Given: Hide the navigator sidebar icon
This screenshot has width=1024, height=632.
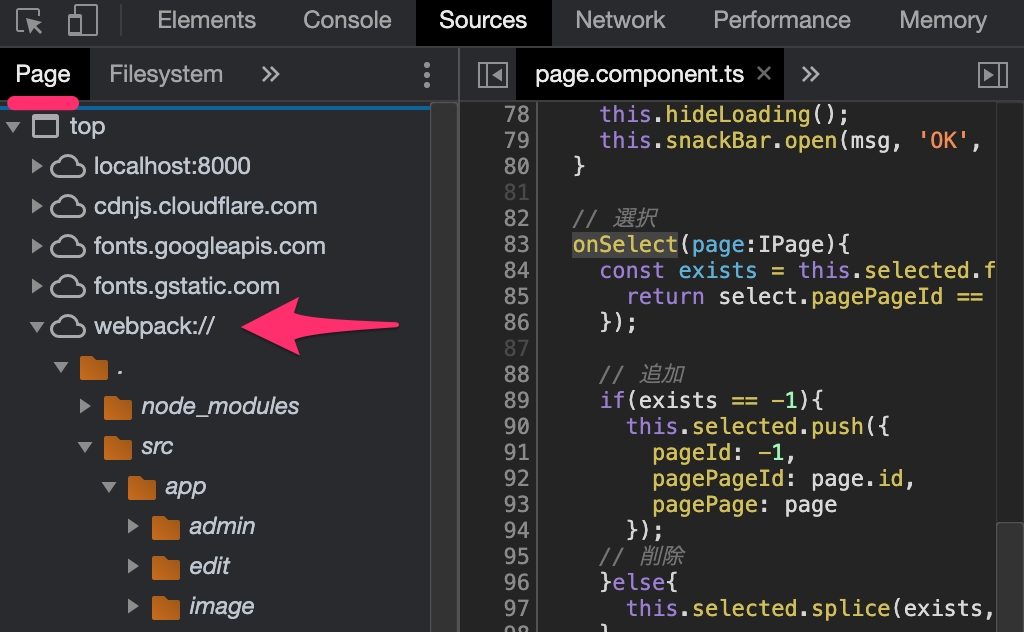Looking at the screenshot, I should [492, 75].
